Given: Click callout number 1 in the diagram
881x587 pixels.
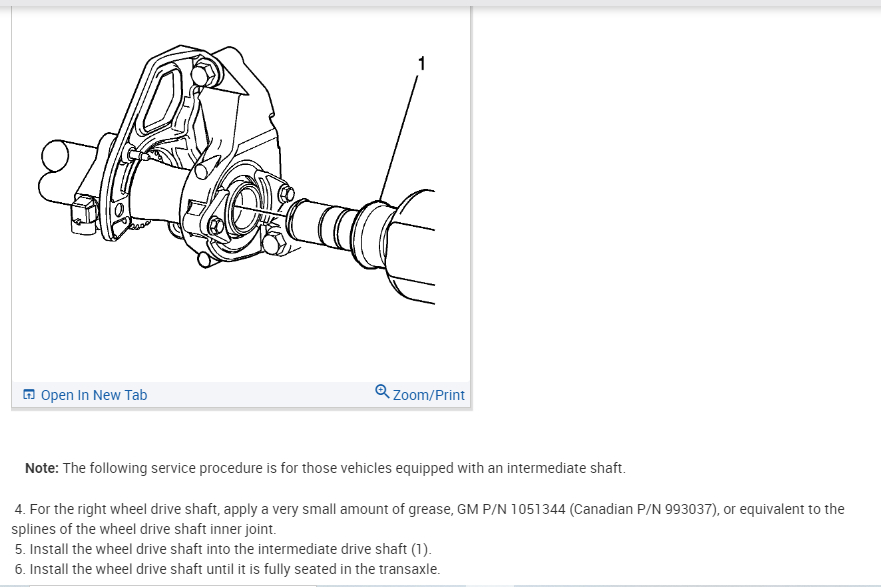Looking at the screenshot, I should coord(421,63).
